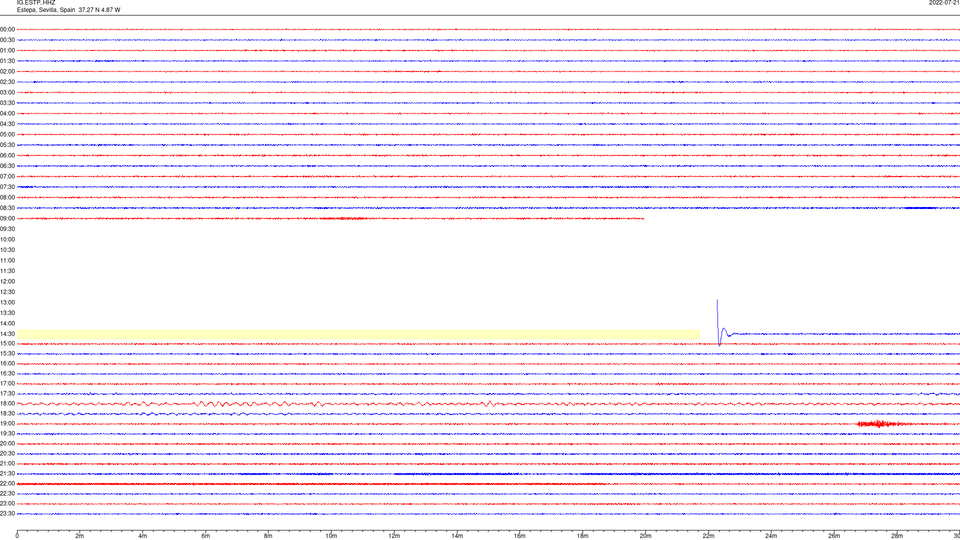Click the 10:00 time label
Screen dimensions: 960x540
tap(7, 239)
